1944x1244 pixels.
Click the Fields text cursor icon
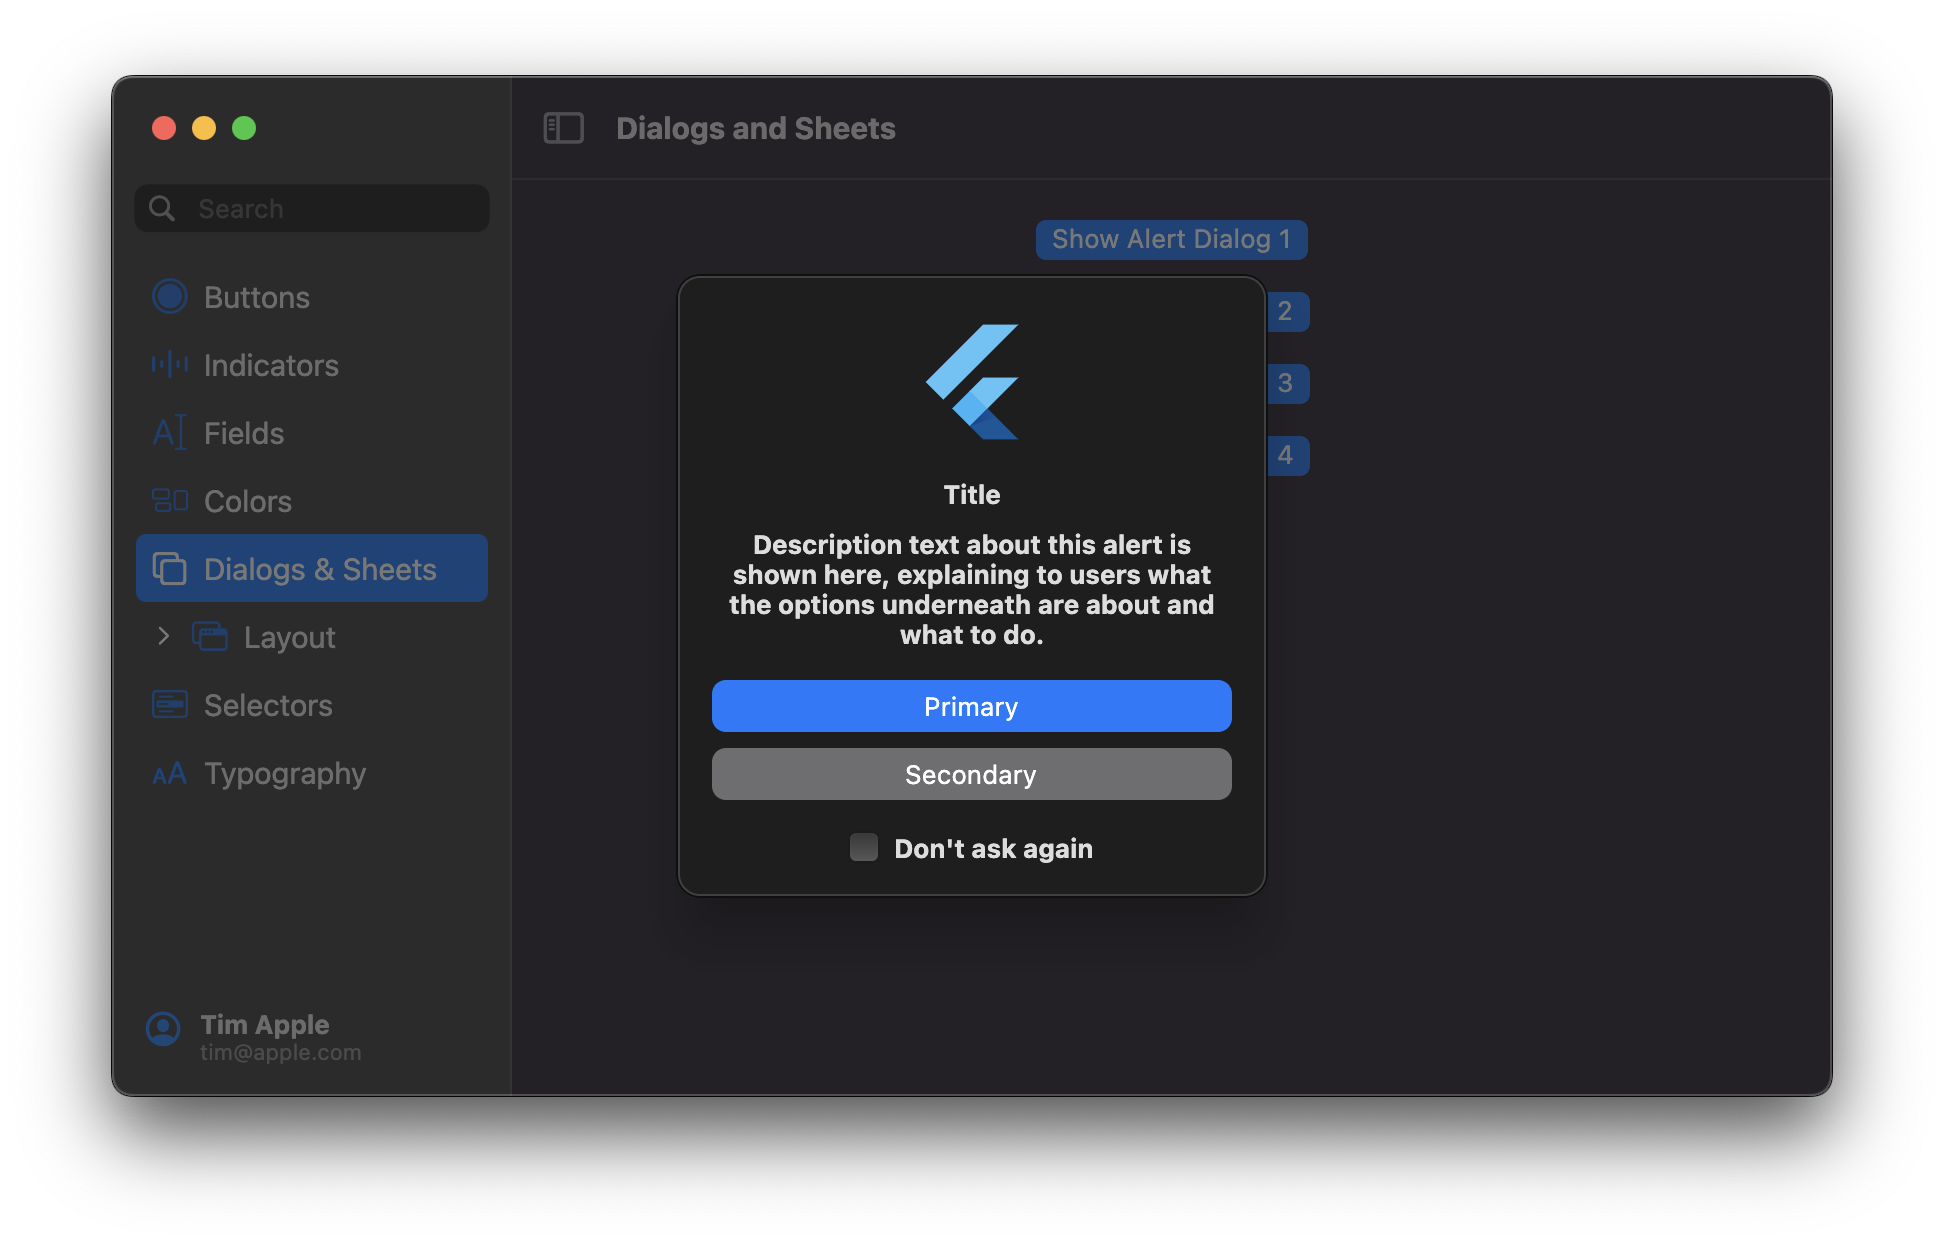[169, 433]
